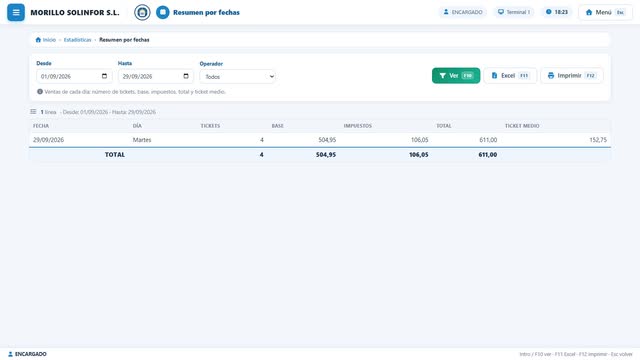Screen dimensions: 640x360
Task: Export with the Excel F11 button
Action: 510,76
